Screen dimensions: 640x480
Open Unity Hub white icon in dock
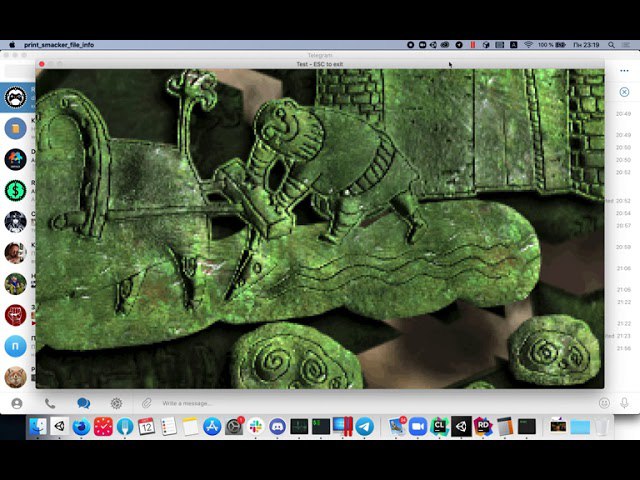click(60, 427)
